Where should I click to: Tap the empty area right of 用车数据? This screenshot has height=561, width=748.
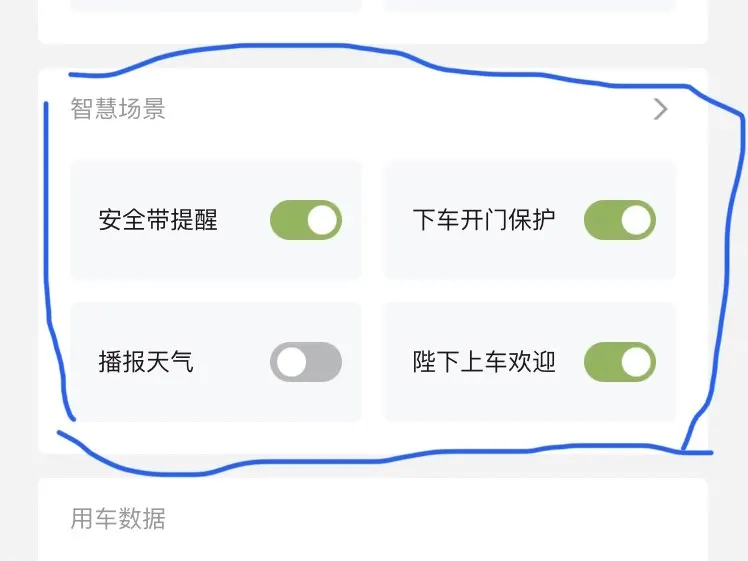(x=429, y=519)
